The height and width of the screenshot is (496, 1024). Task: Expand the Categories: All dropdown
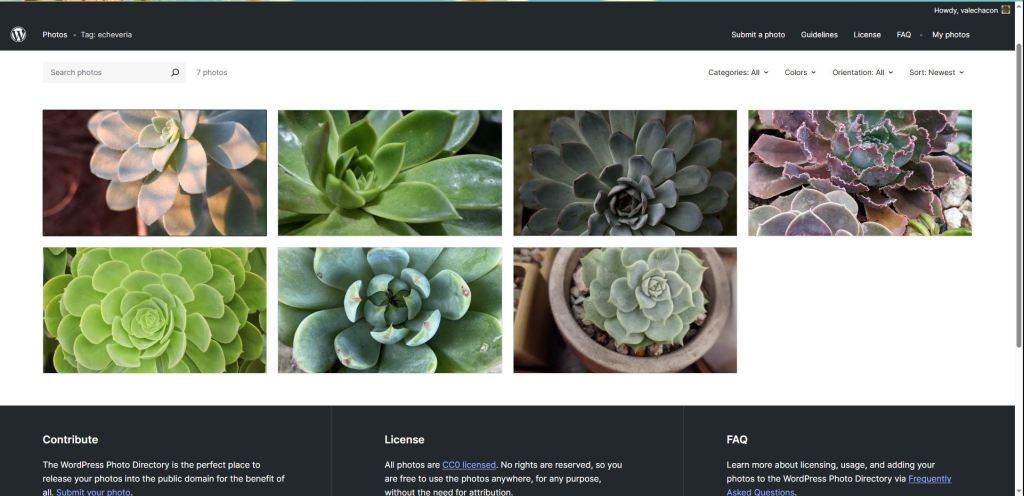tap(738, 73)
